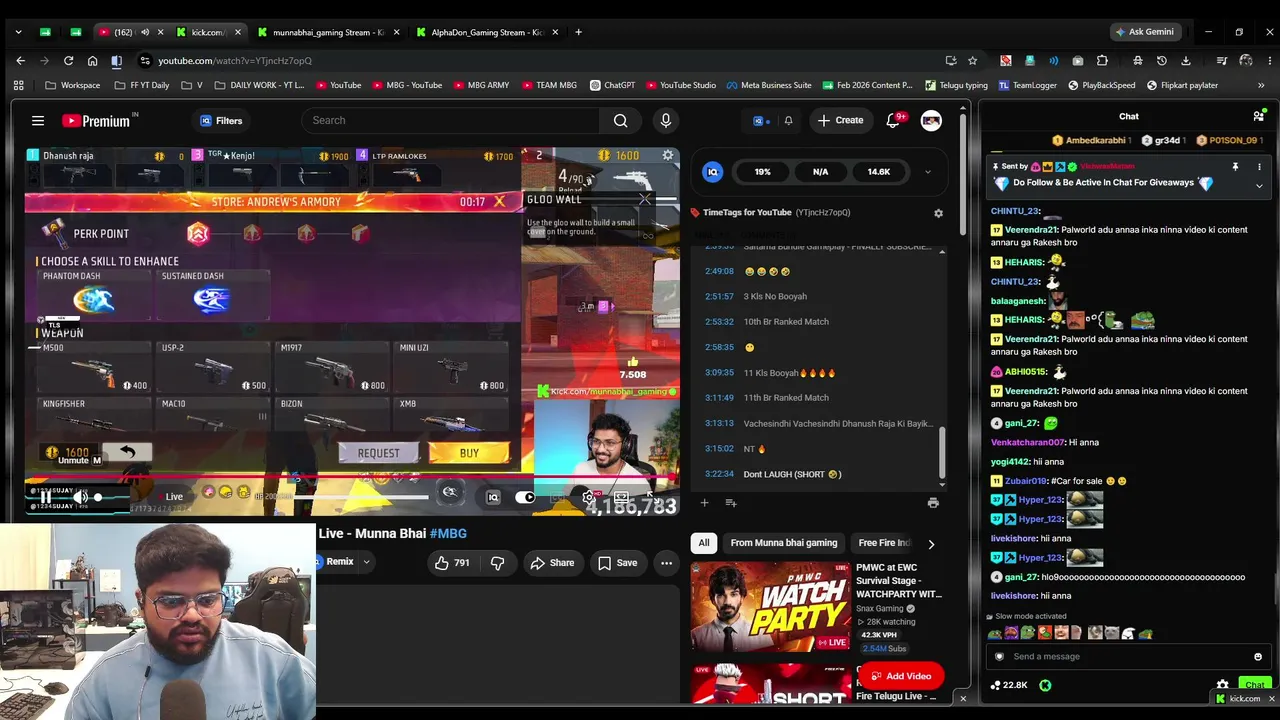Open emote picker in chat message box
Viewport: 1280px width, 720px height.
[x=1258, y=657]
